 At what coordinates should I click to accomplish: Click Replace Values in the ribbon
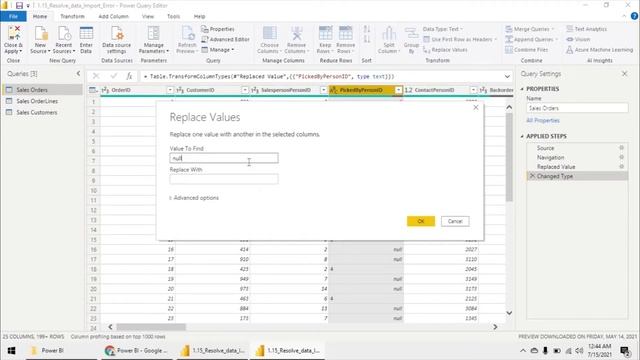click(445, 50)
